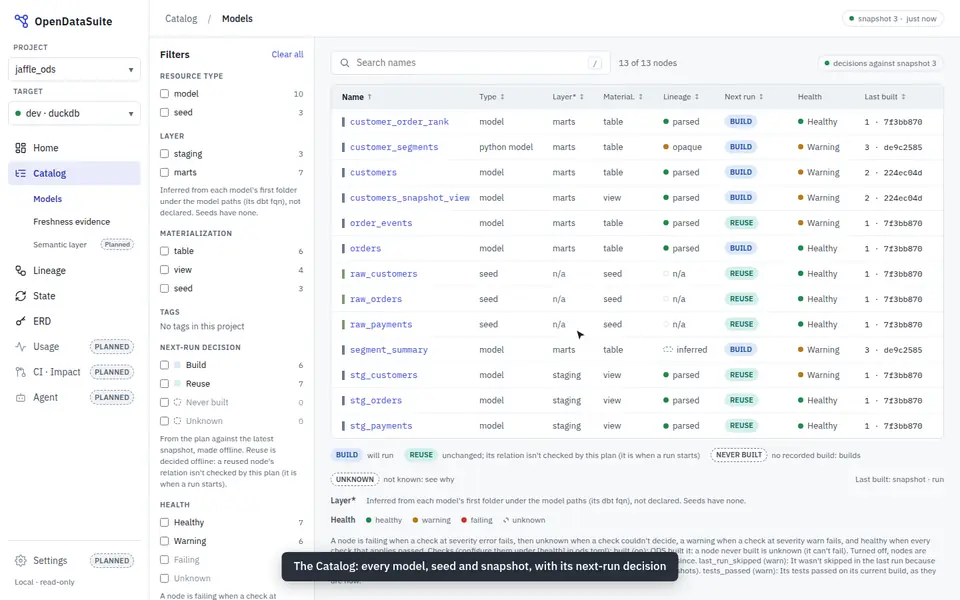Click the green dot in snapshot 3 badge
This screenshot has height=600, width=960.
pyautogui.click(x=851, y=19)
